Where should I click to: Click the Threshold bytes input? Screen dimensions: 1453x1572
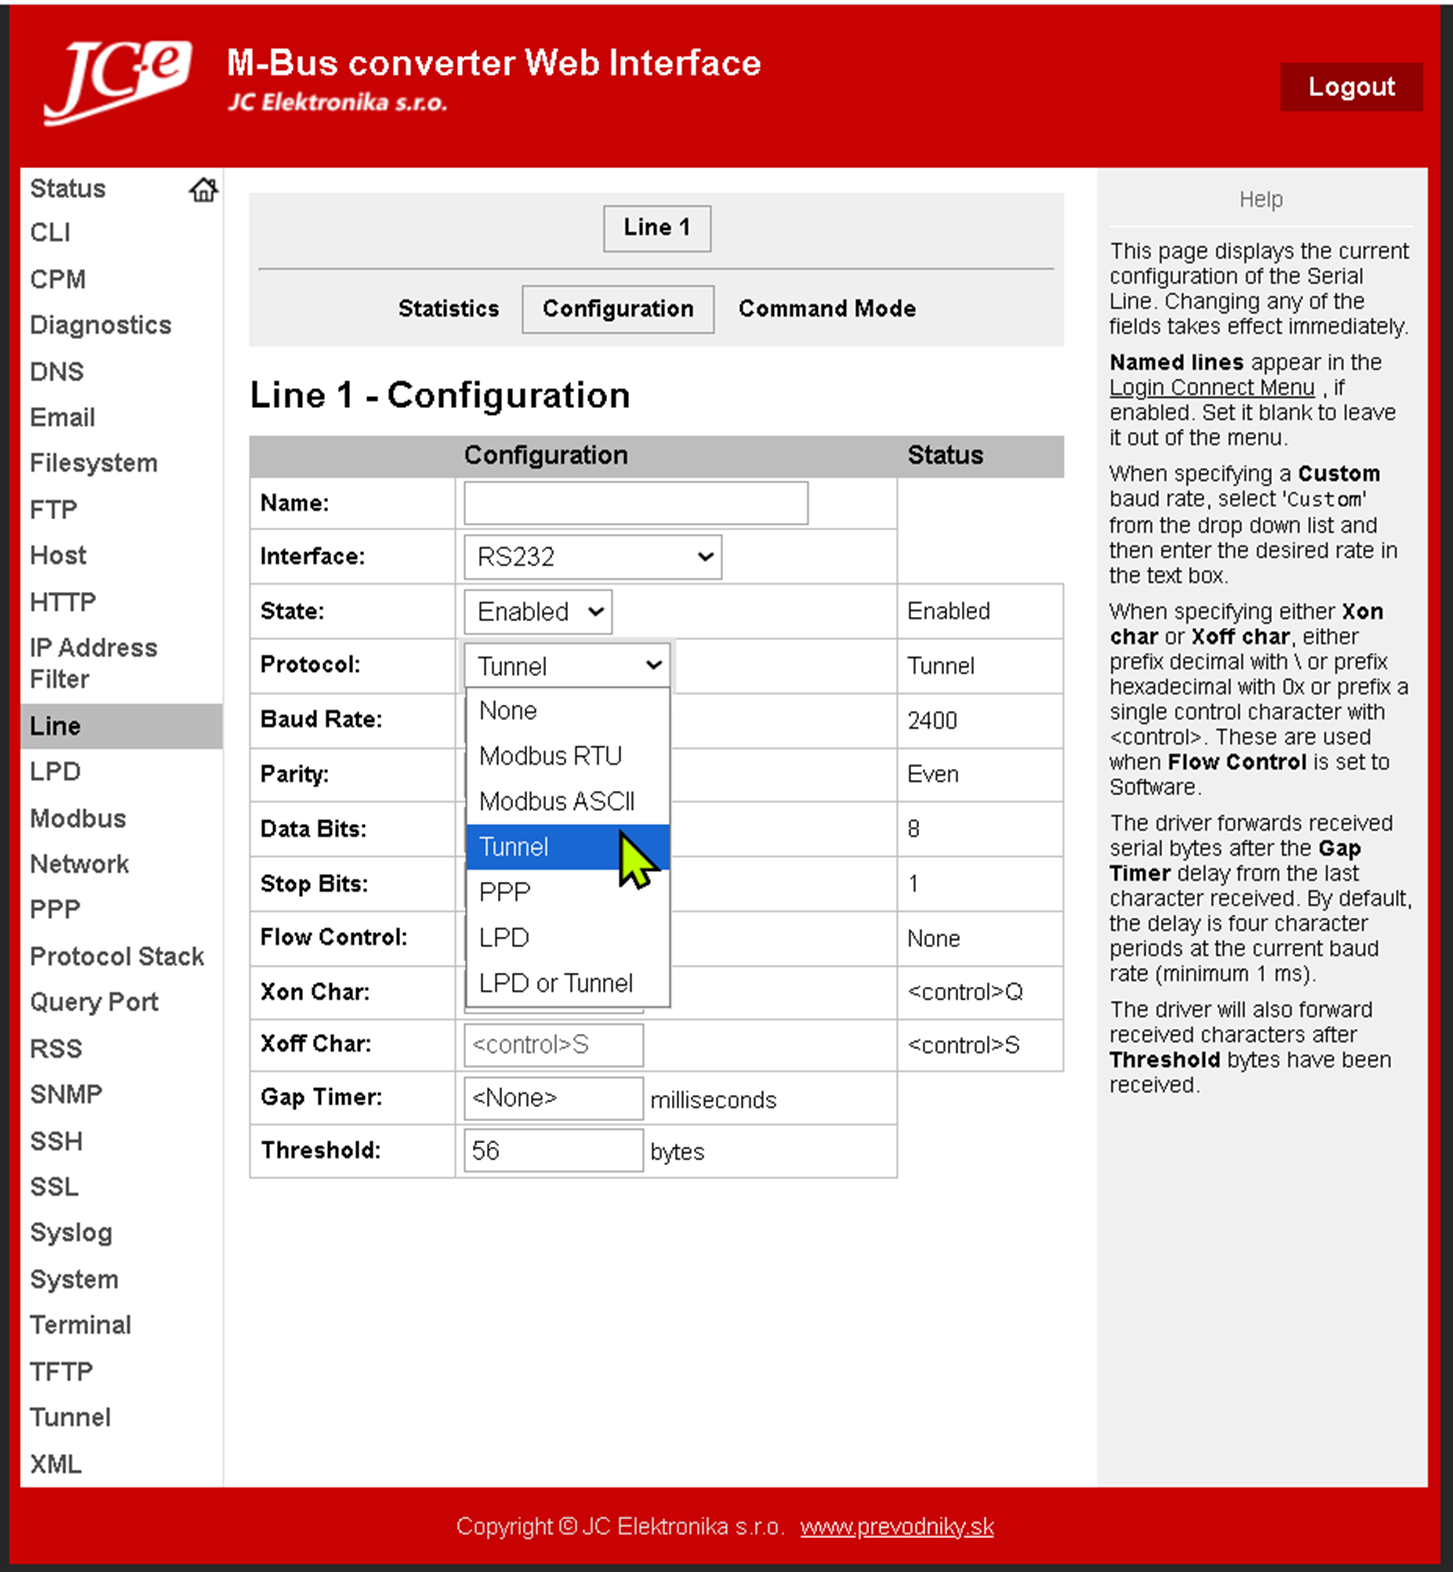[553, 1151]
